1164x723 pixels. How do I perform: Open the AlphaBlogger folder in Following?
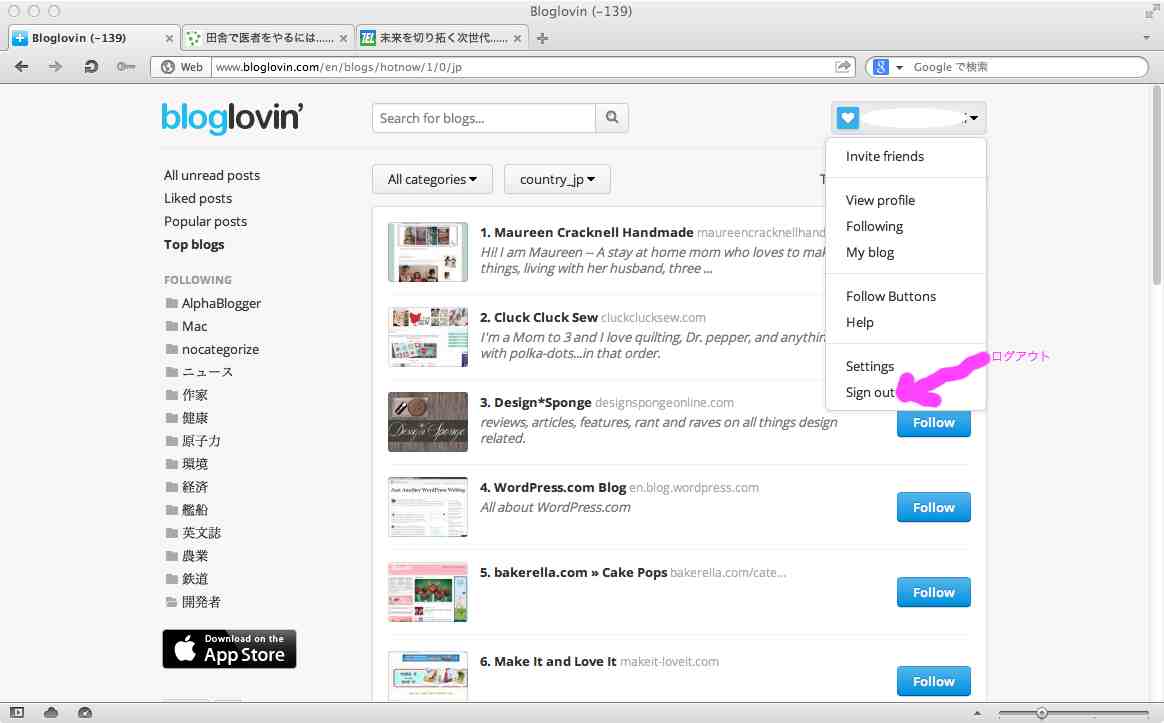coord(221,303)
